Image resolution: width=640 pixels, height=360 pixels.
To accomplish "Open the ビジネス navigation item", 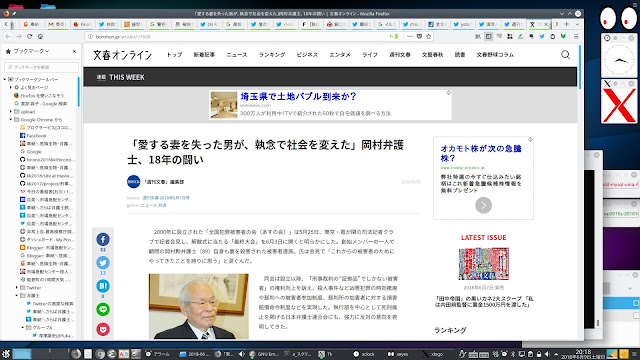I will pyautogui.click(x=307, y=55).
